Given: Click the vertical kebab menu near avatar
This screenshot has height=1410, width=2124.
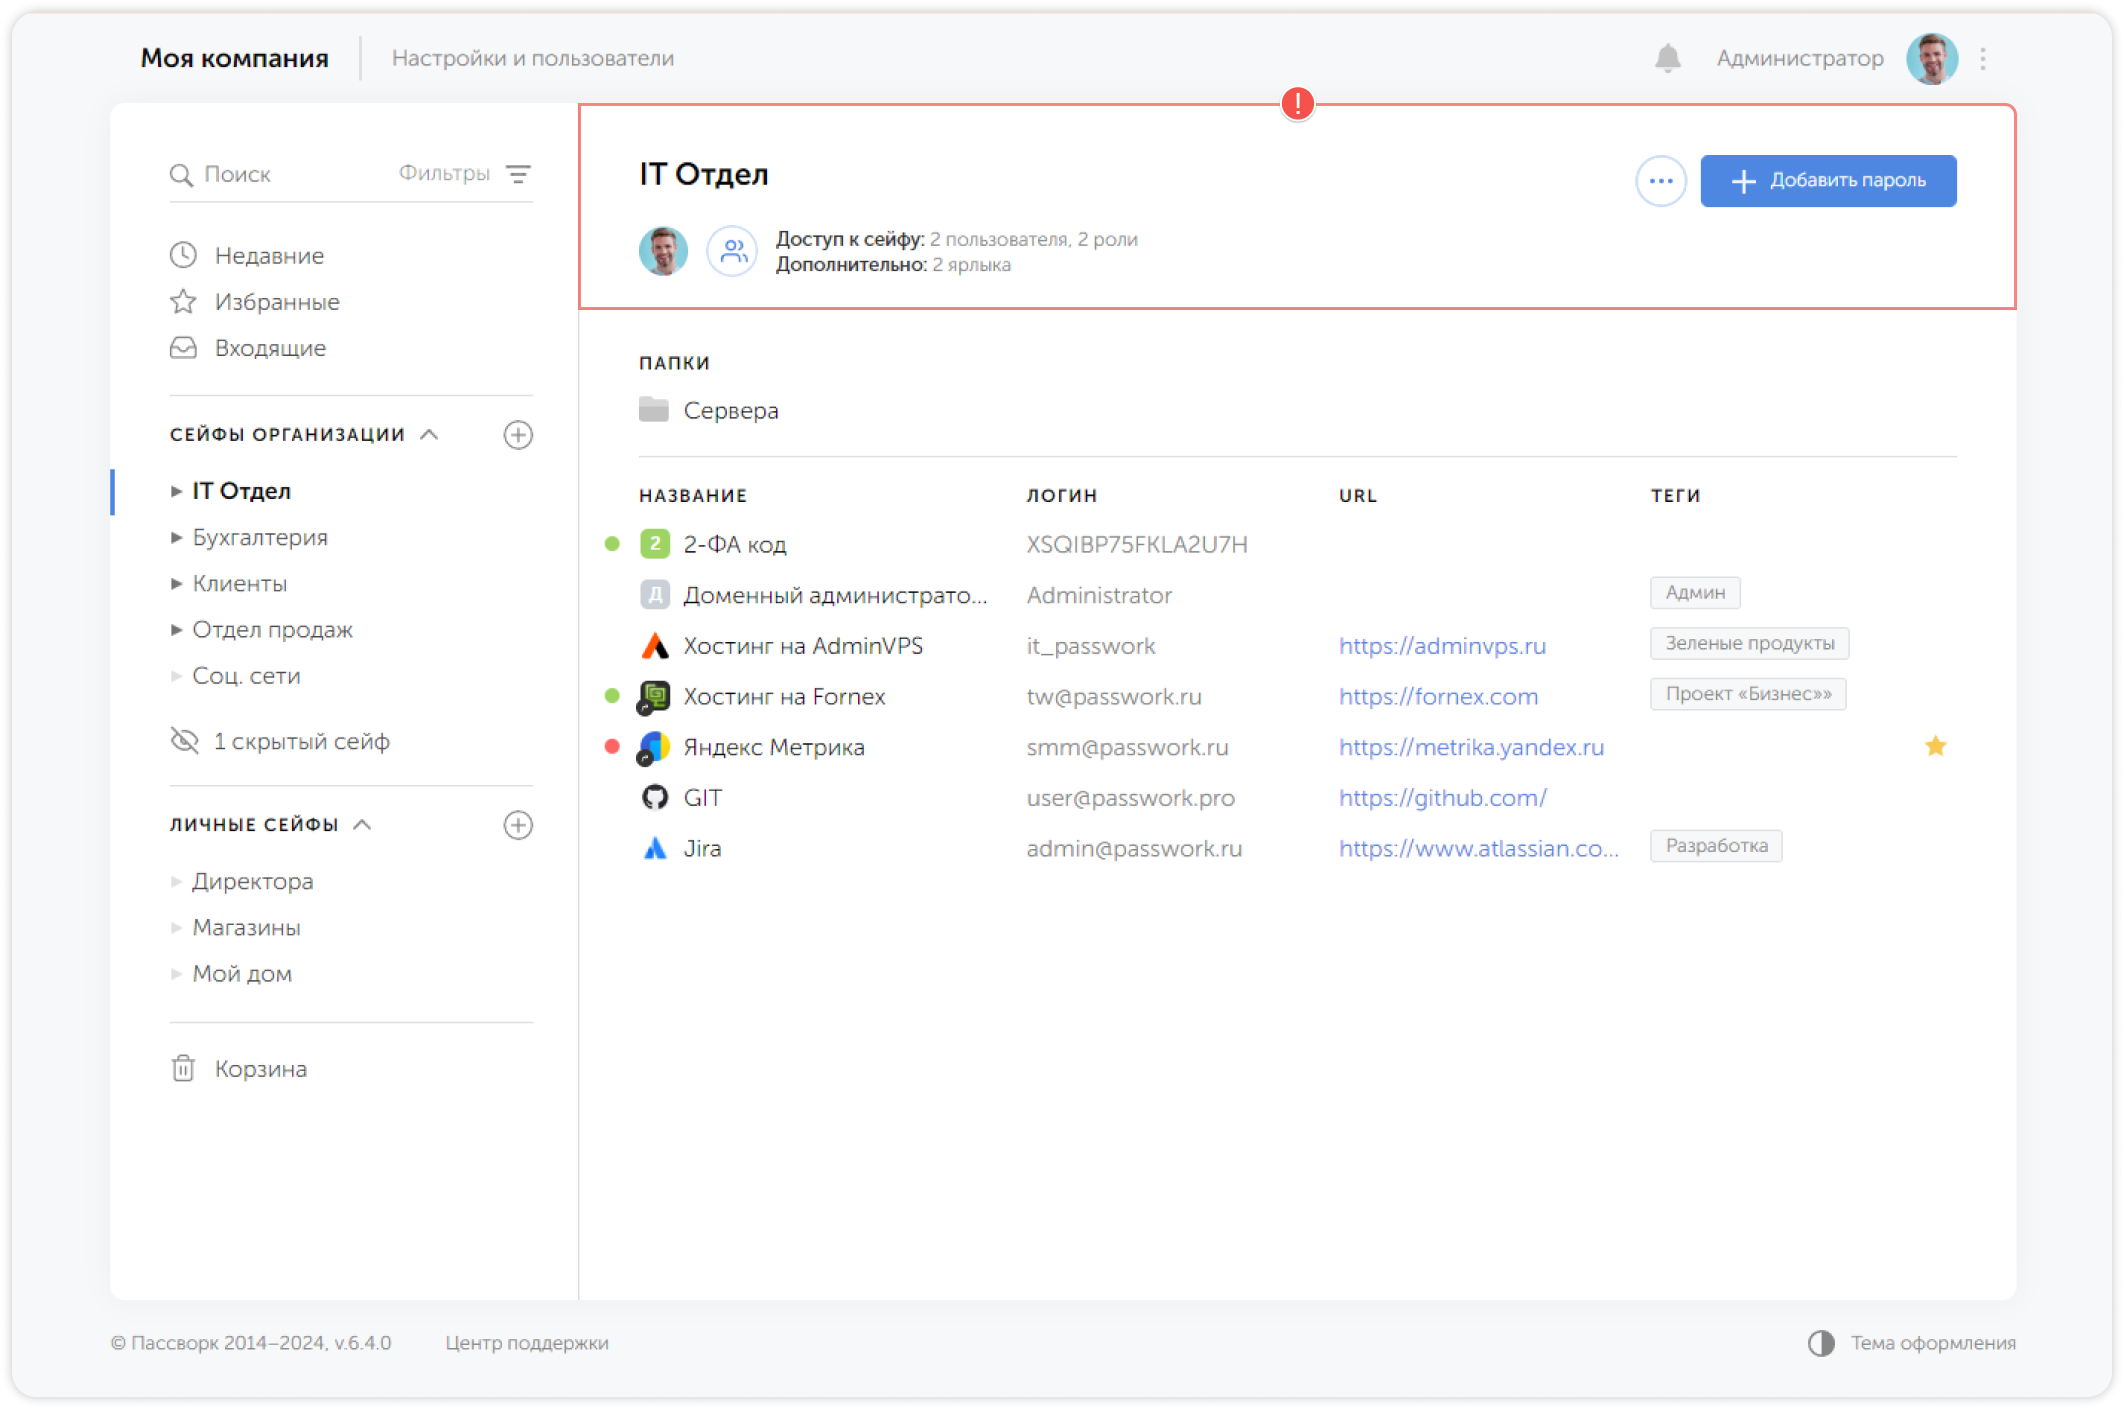Looking at the screenshot, I should [x=1983, y=59].
